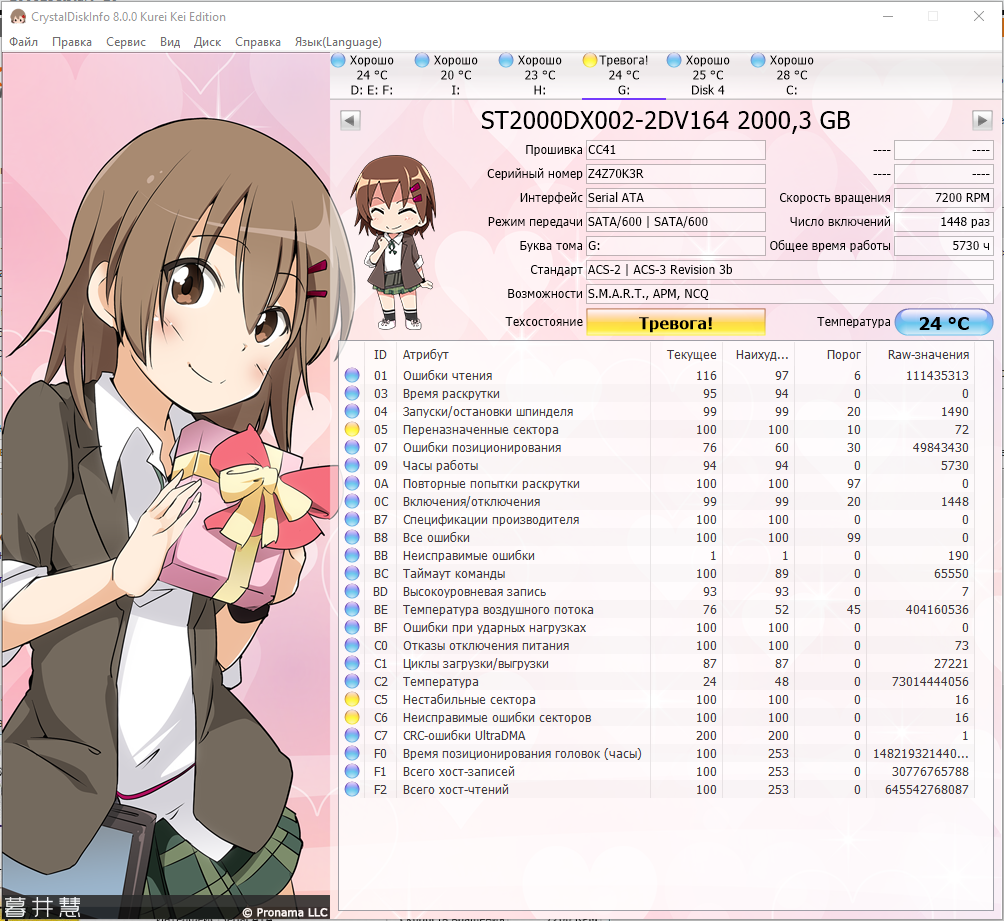The height and width of the screenshot is (921, 1004).
Task: Click the Стандарт ACS-2 field
Action: coord(789,270)
